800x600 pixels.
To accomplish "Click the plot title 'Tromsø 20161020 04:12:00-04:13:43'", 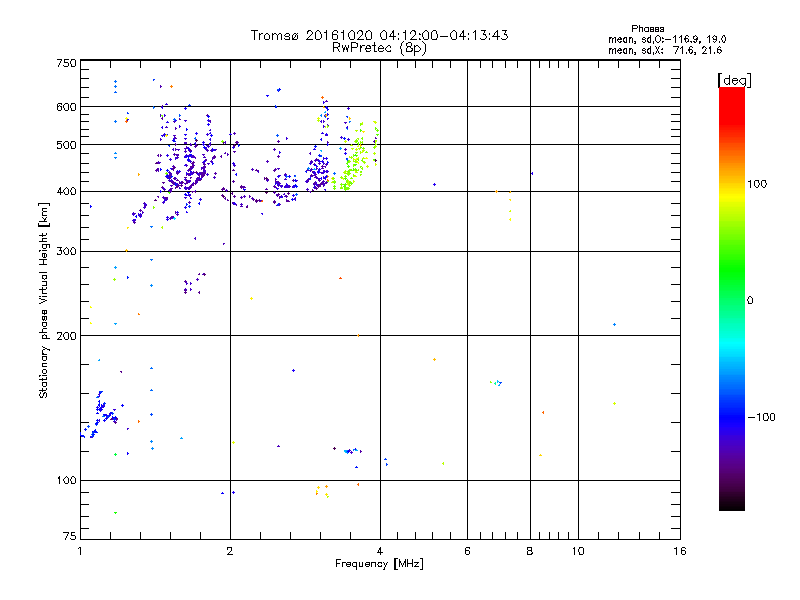I will click(x=379, y=35).
